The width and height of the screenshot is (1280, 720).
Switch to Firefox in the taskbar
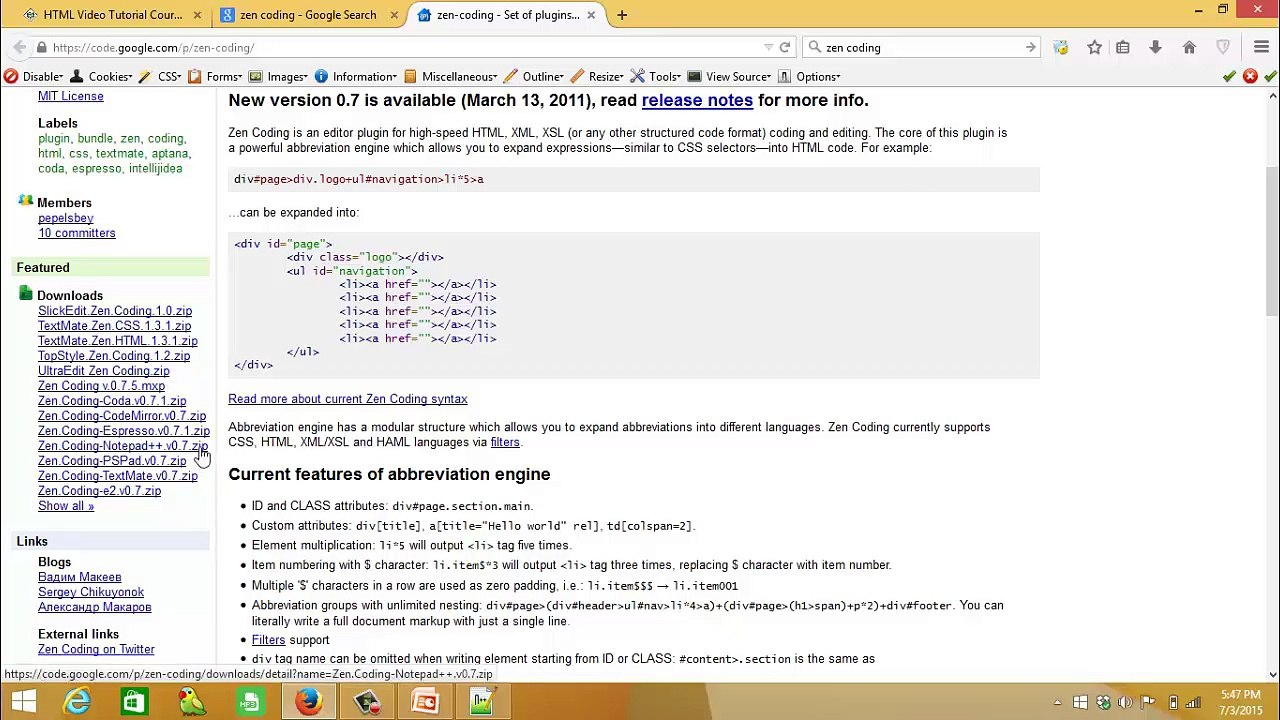[x=309, y=702]
